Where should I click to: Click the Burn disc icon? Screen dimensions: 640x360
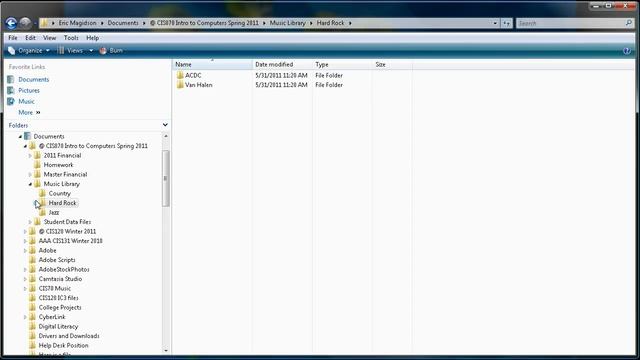103,51
